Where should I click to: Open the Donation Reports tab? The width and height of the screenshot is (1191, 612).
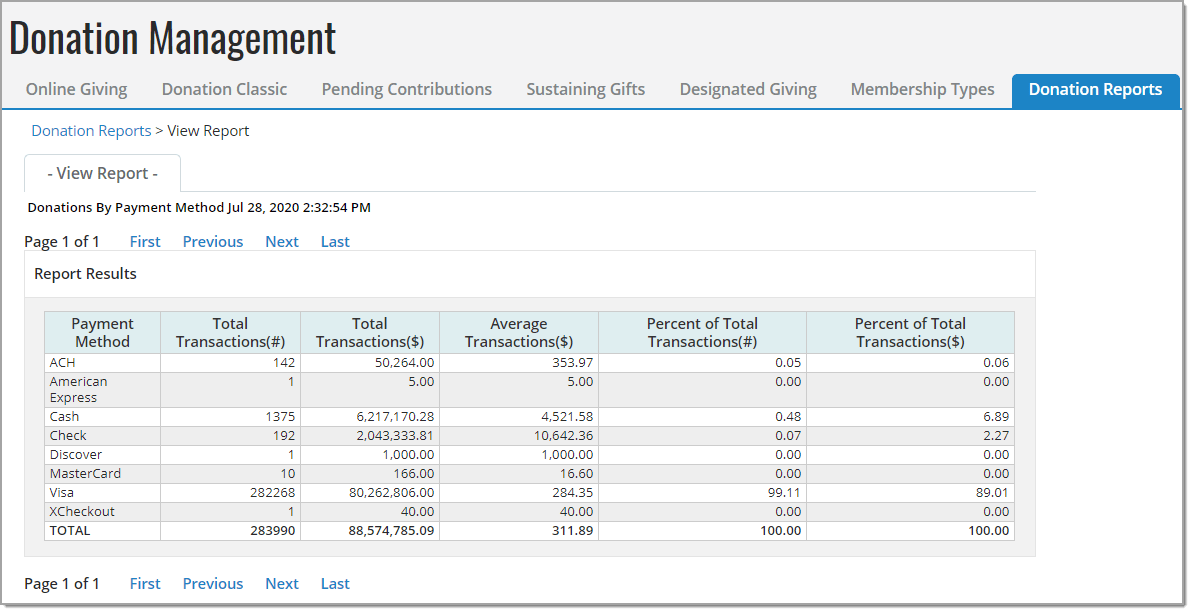pyautogui.click(x=1095, y=90)
